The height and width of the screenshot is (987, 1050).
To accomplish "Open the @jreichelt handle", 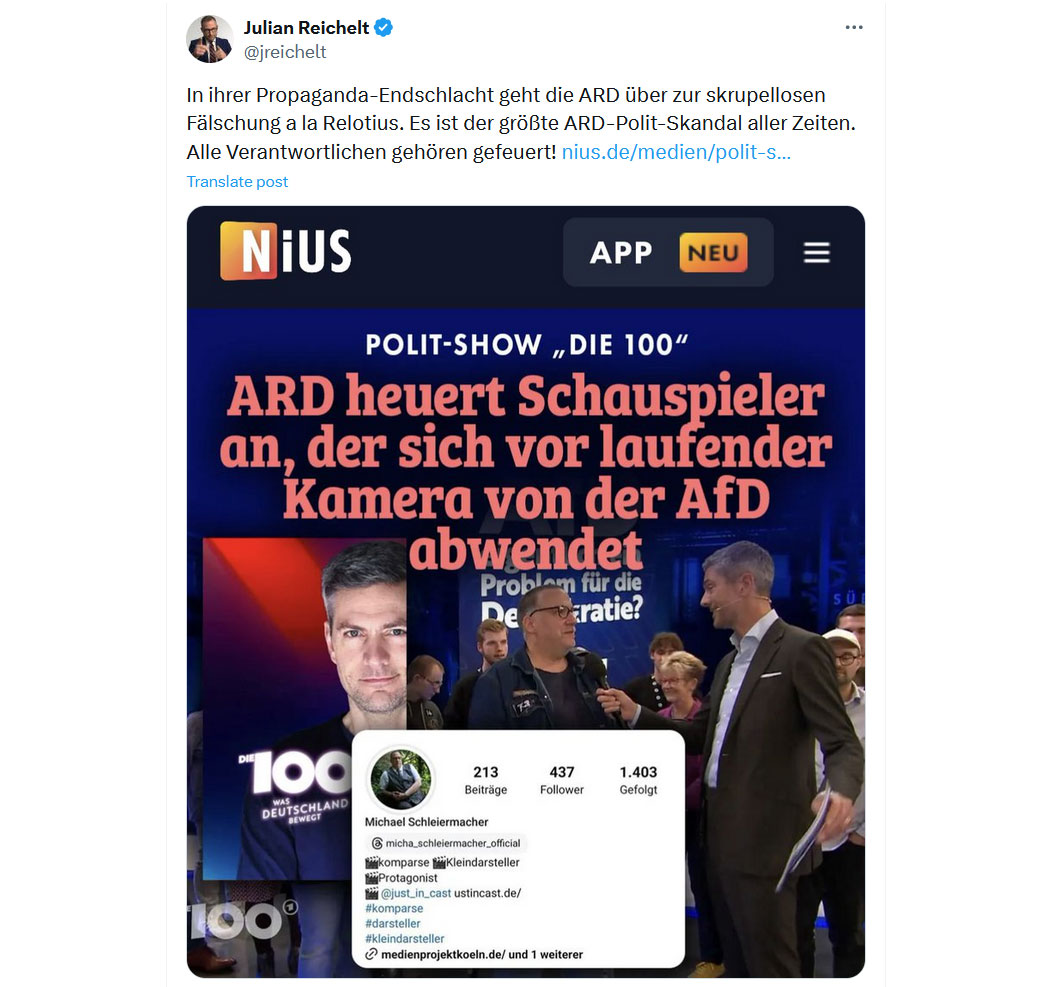I will coord(285,52).
